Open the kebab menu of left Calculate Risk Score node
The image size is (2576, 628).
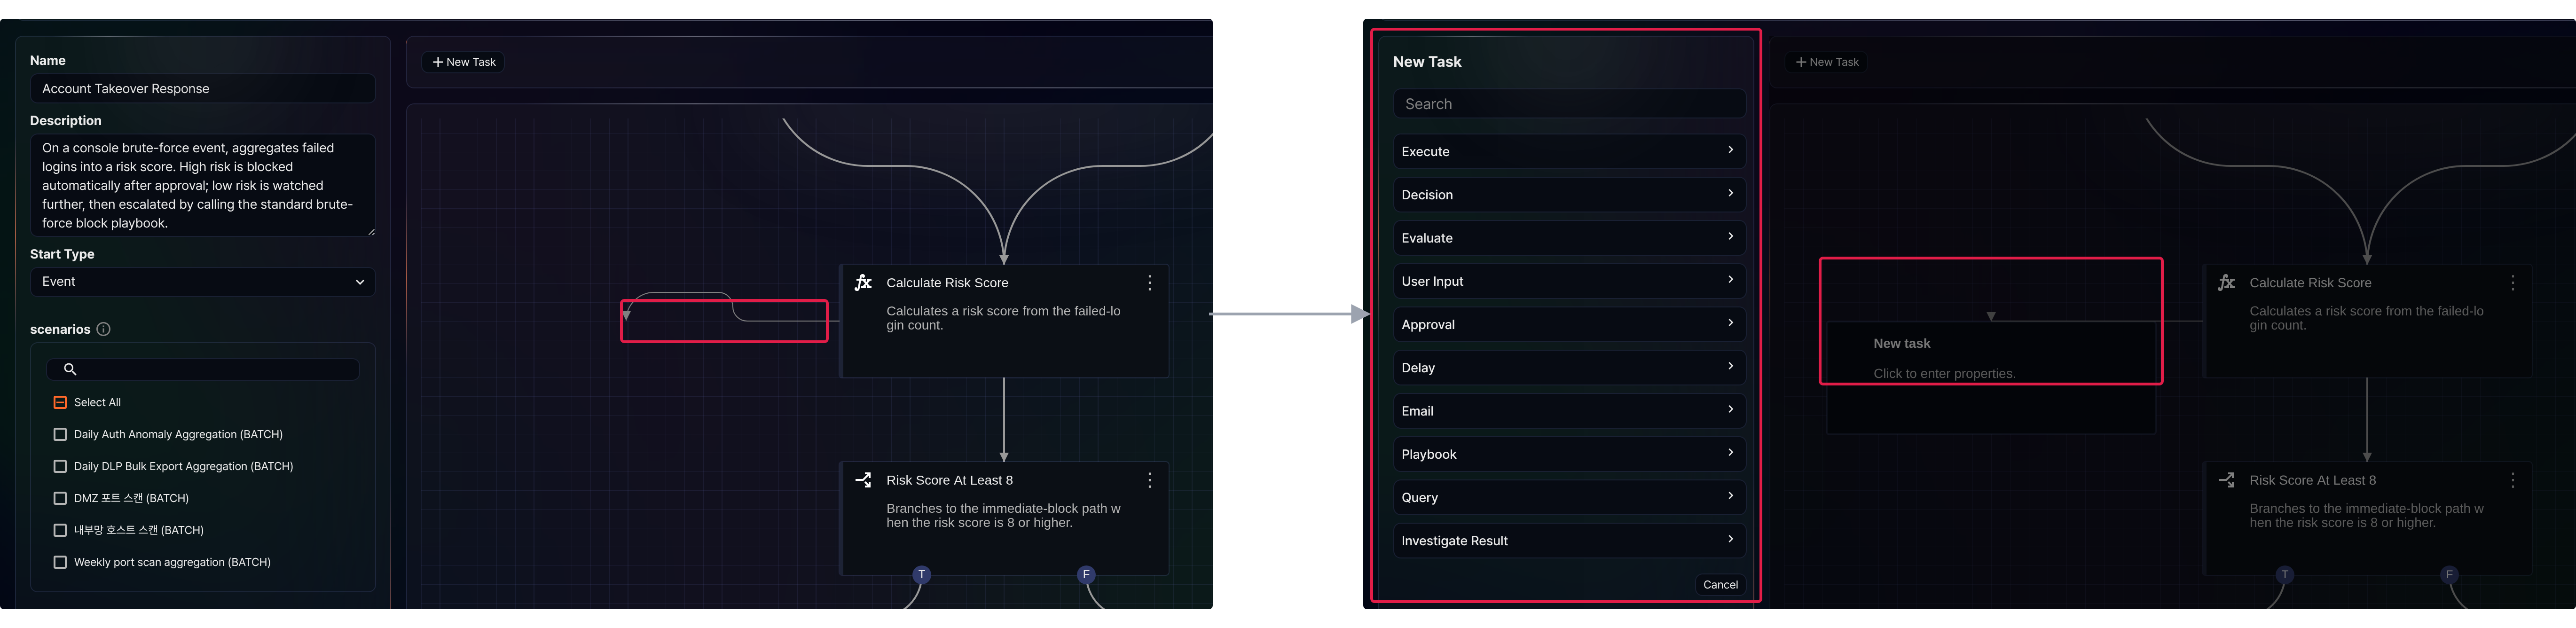coord(1149,283)
